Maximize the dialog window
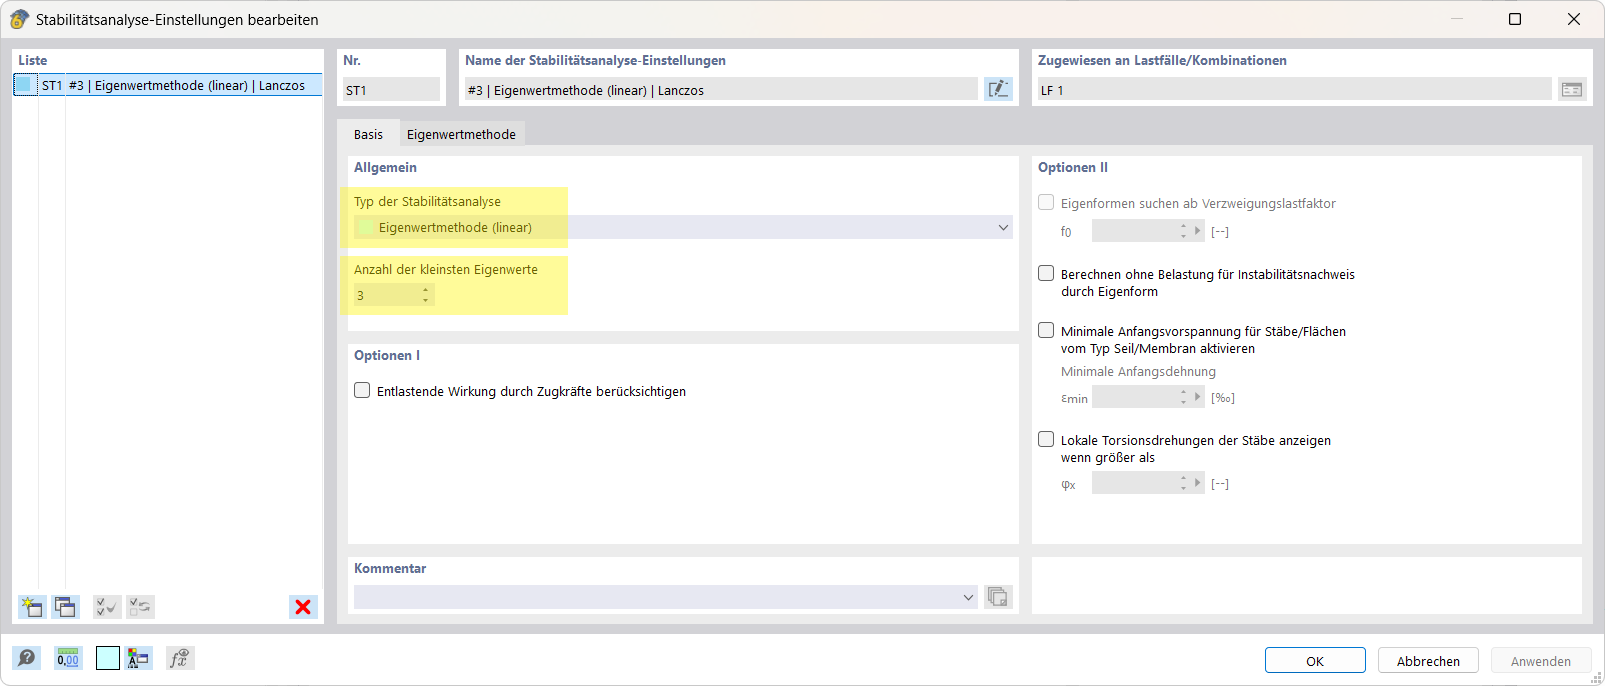The width and height of the screenshot is (1605, 686). (x=1515, y=19)
